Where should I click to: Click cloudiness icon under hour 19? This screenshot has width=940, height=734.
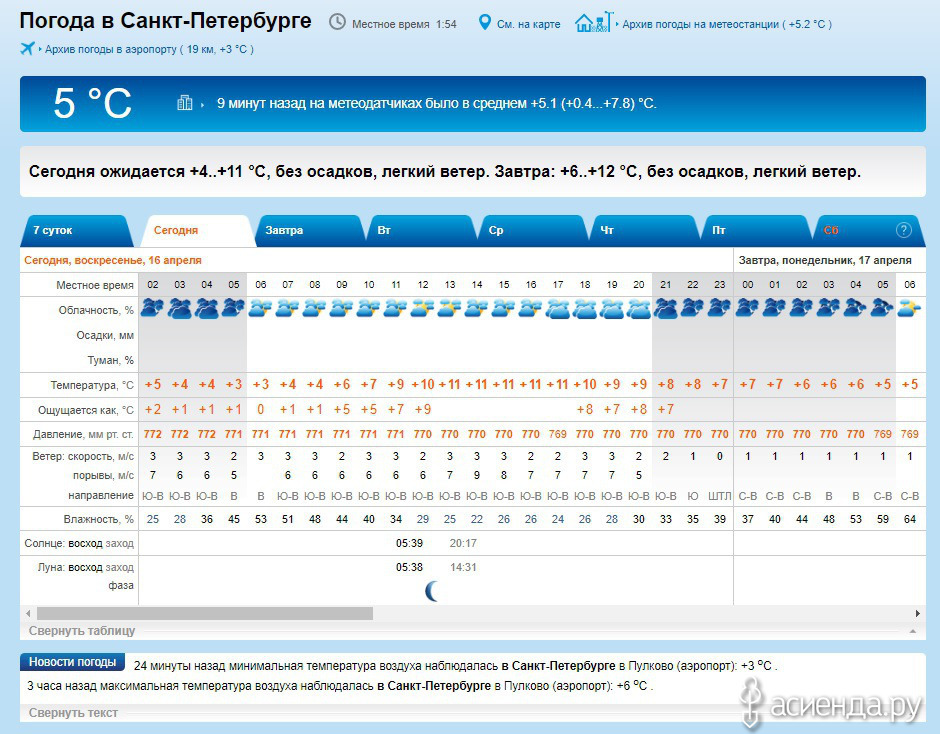click(x=611, y=308)
